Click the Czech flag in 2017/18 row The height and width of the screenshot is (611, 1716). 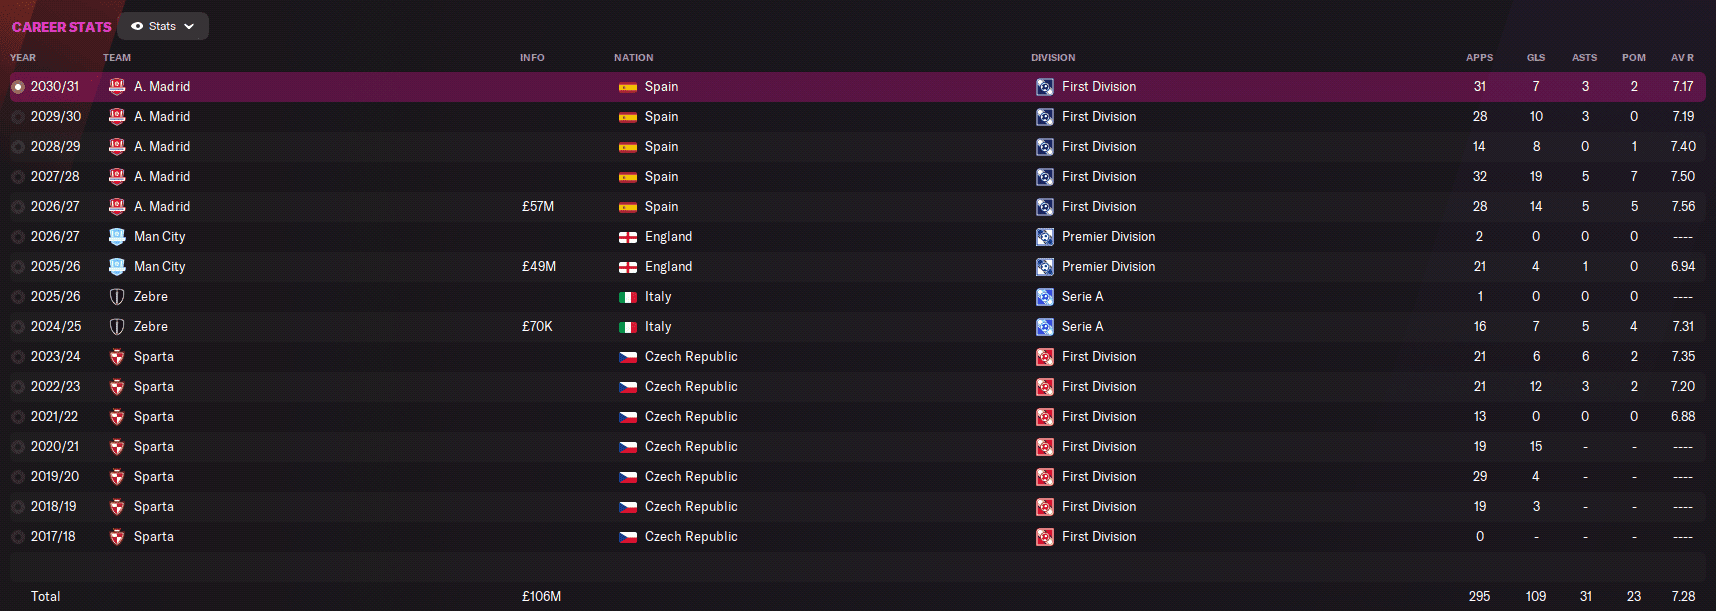[x=628, y=537]
